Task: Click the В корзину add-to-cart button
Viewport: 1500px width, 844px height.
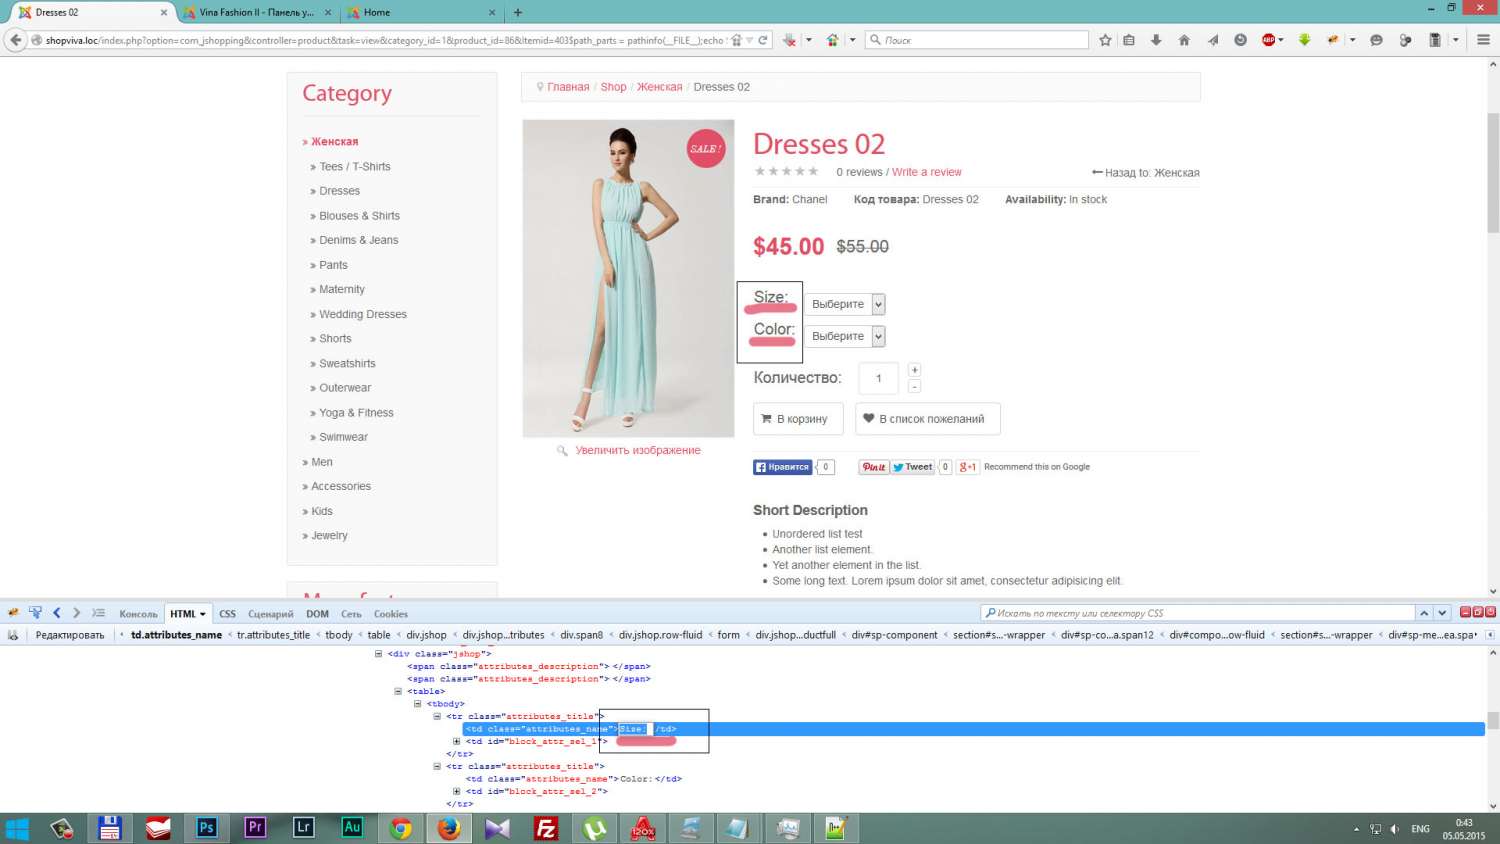Action: [797, 419]
